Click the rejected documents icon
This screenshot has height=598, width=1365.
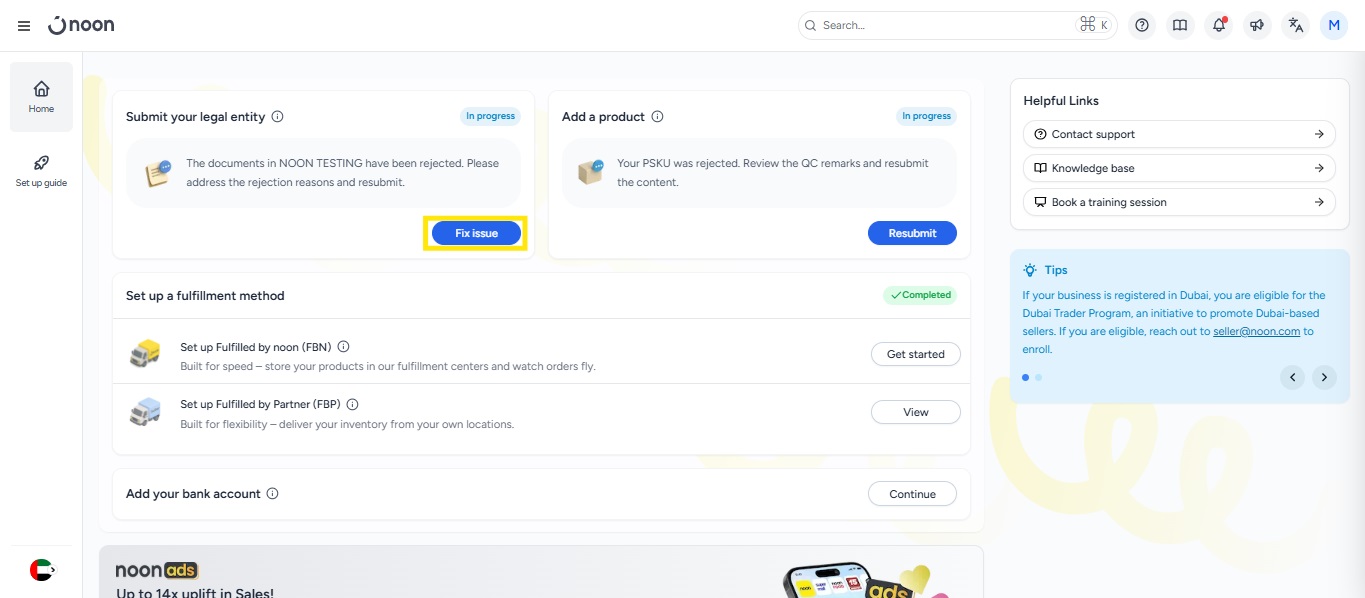(x=157, y=173)
